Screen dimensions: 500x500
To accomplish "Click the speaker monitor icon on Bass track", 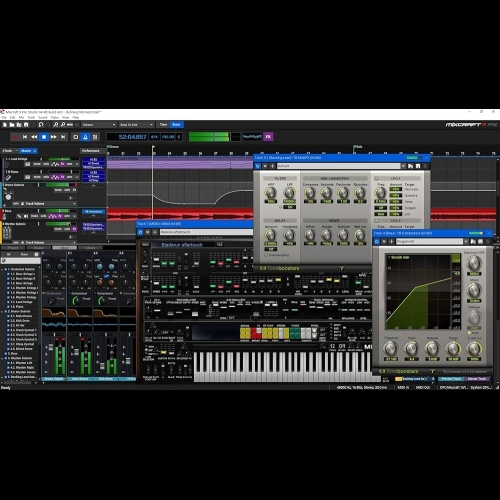I will (x=25, y=216).
